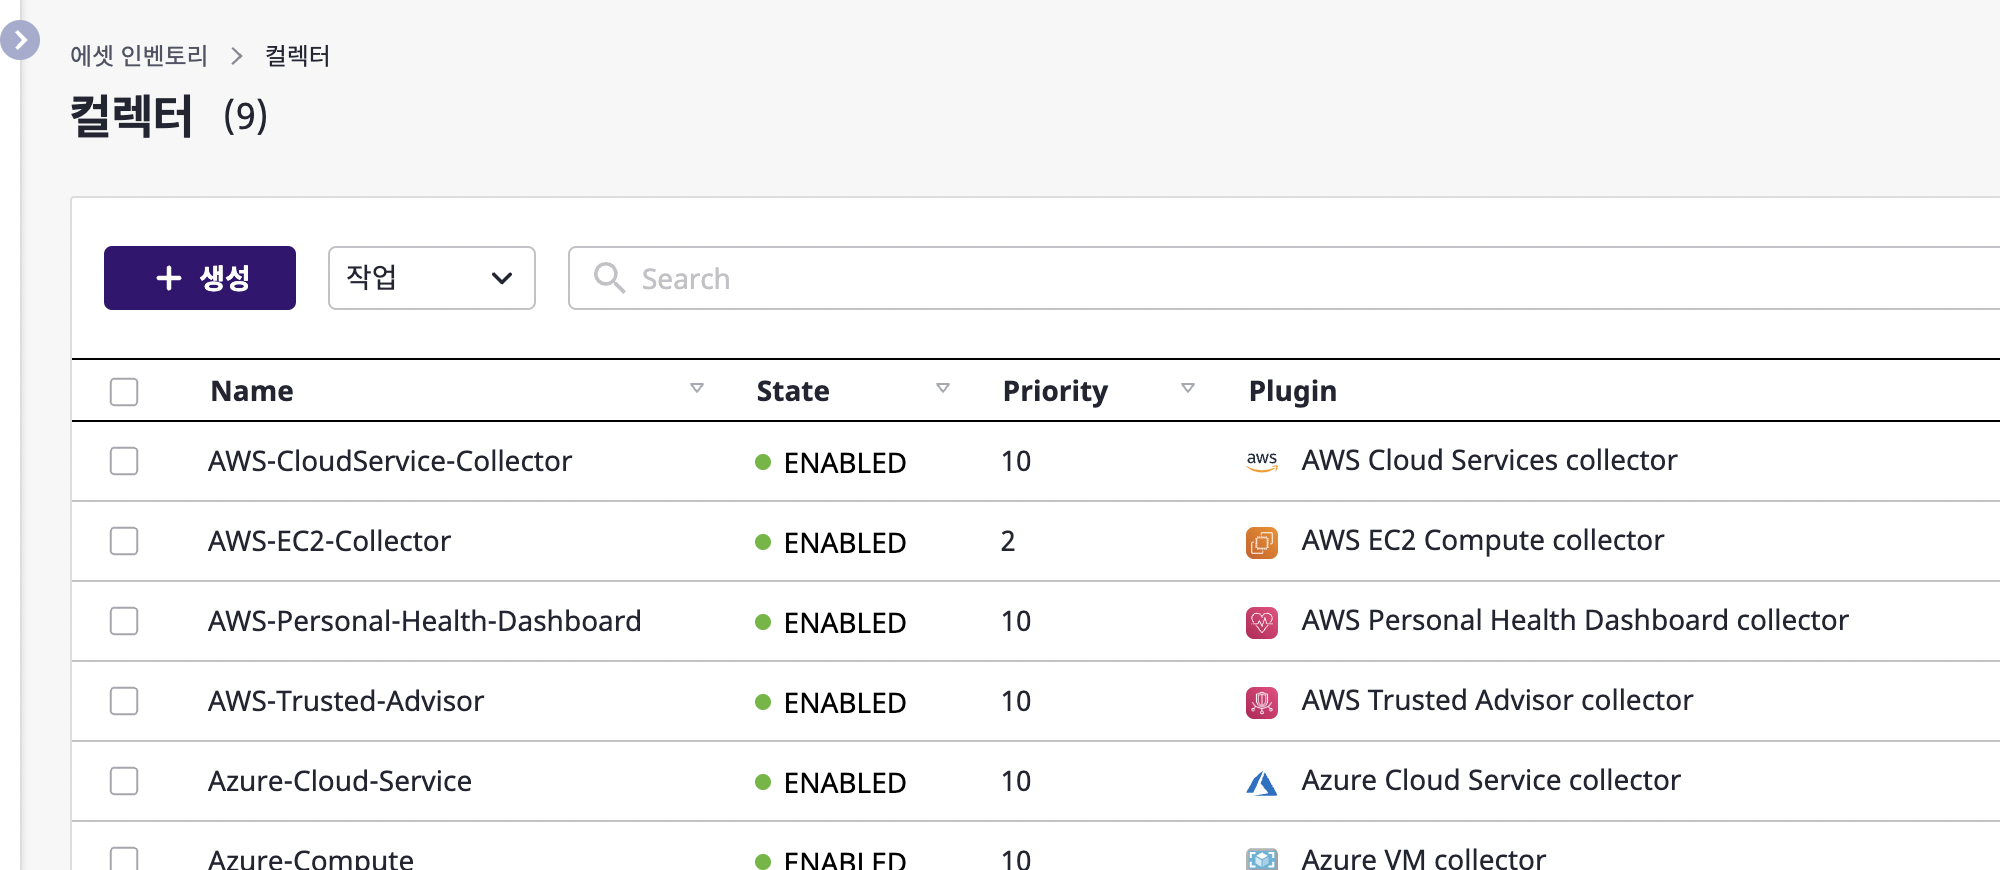Check the AWS-CloudService-Collector row checkbox
The width and height of the screenshot is (2000, 870).
124,461
